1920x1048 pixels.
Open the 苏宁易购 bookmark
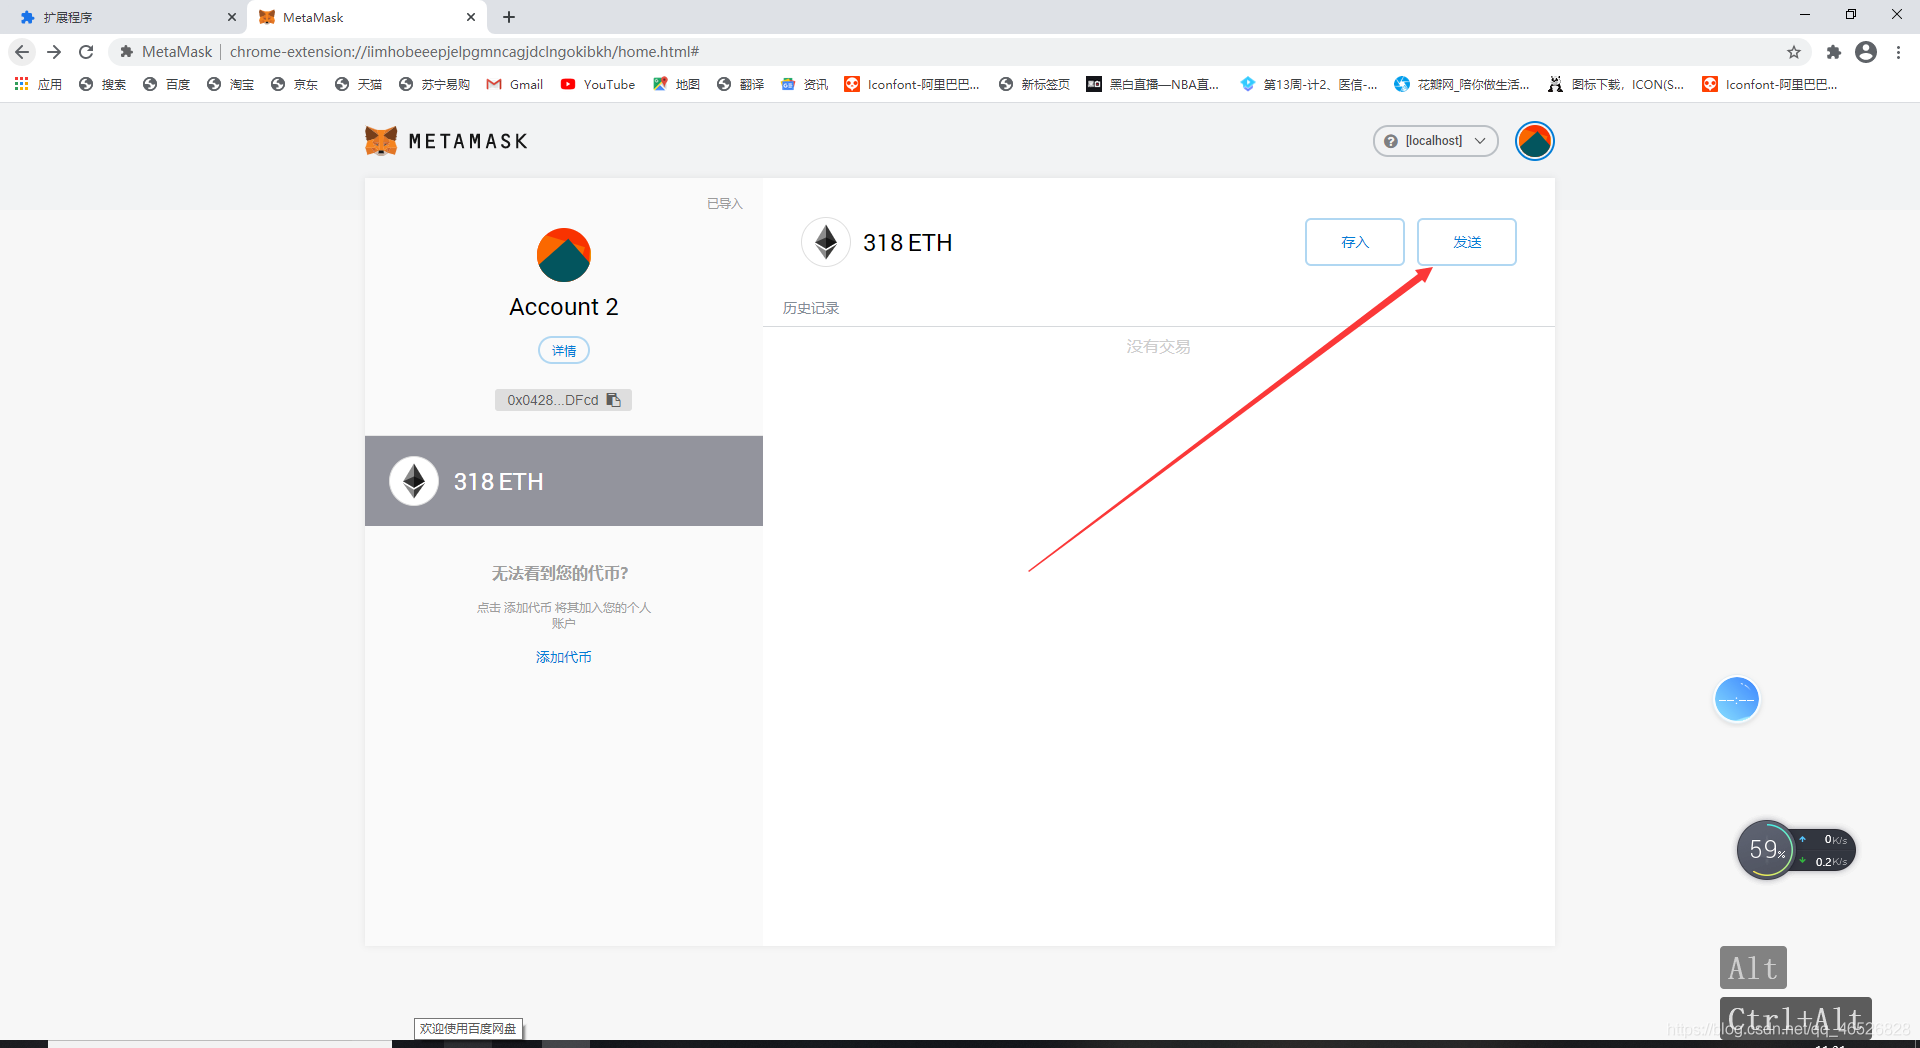434,85
